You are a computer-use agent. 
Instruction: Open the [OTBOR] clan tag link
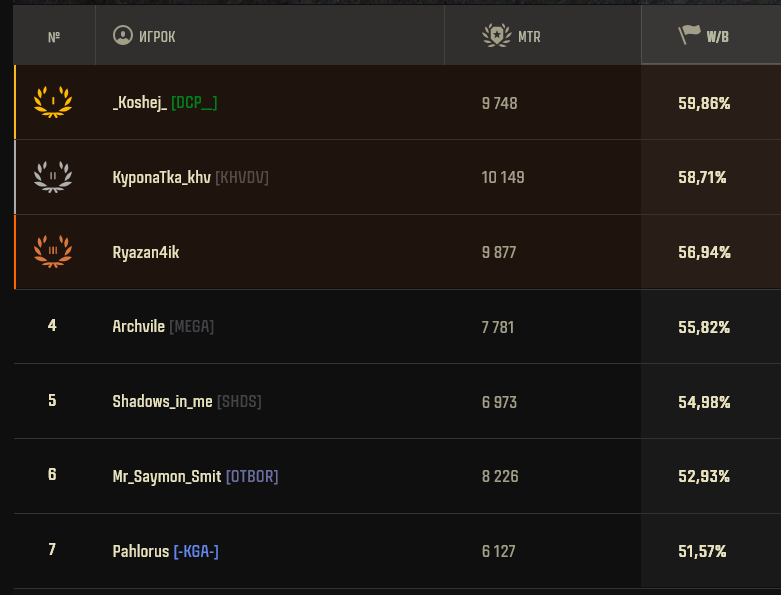[x=252, y=476]
